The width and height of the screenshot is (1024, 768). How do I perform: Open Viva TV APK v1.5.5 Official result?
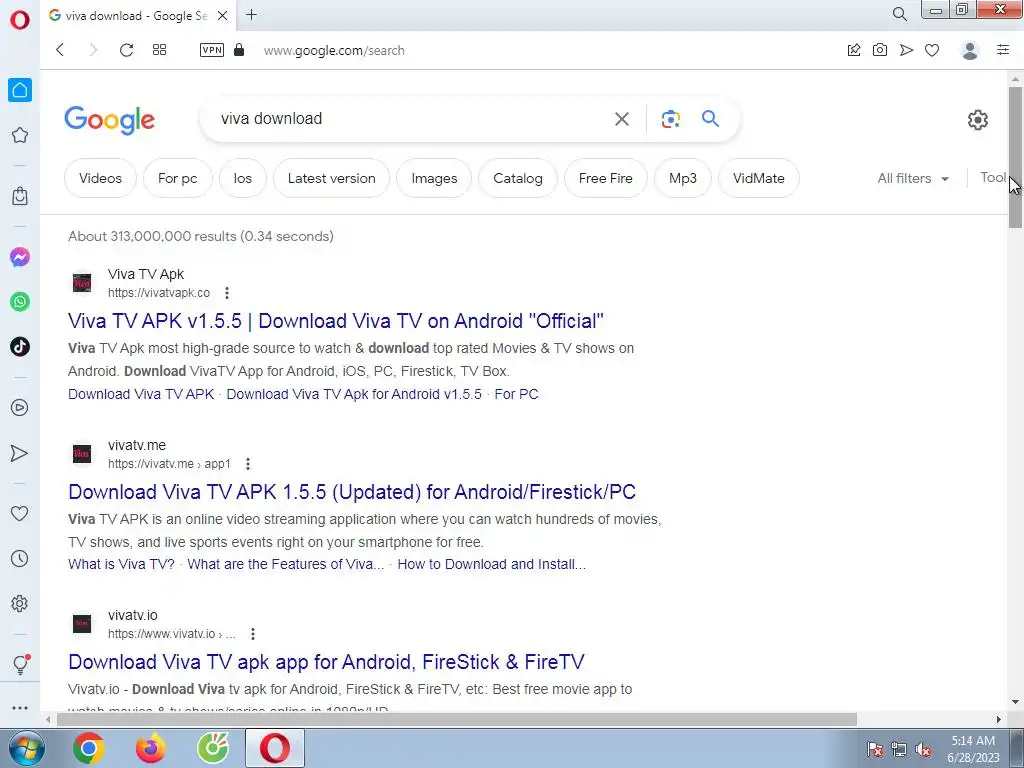pyautogui.click(x=336, y=321)
